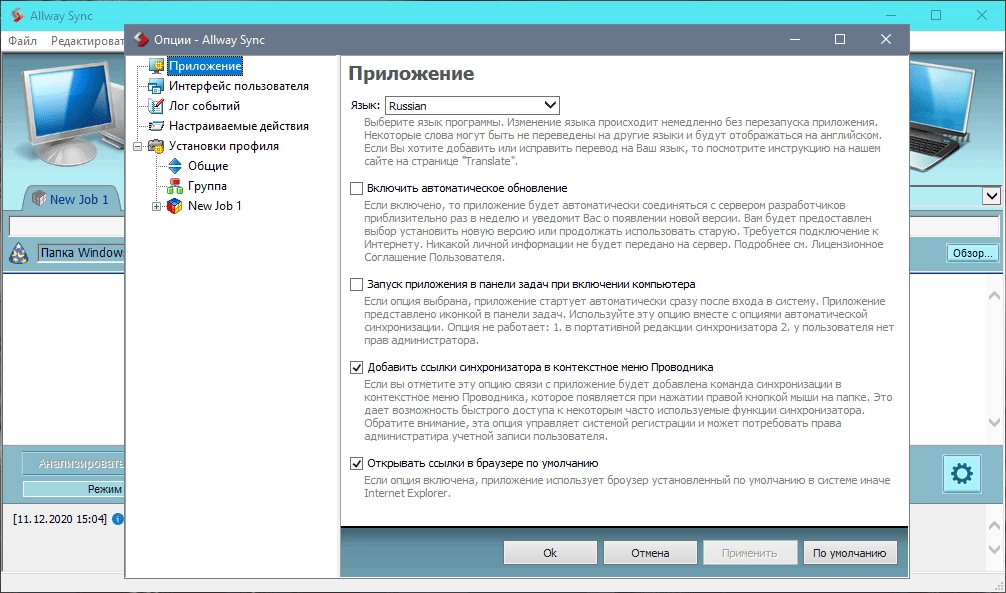Click the Установки профиля folder icon

[157, 146]
